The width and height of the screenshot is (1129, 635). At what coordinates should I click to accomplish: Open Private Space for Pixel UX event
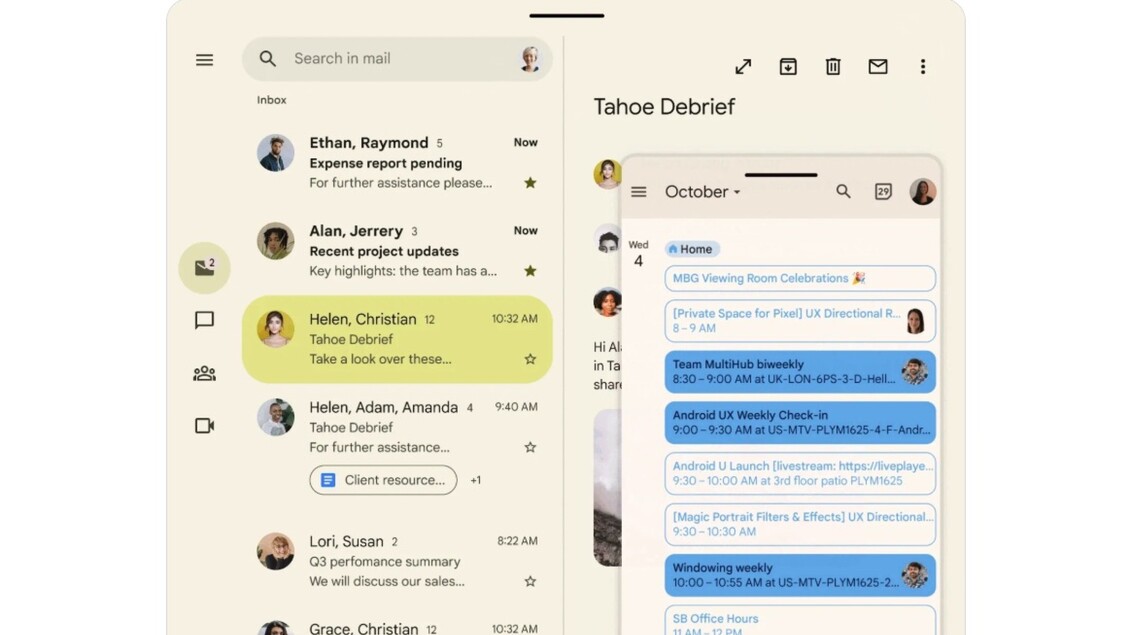(x=800, y=321)
